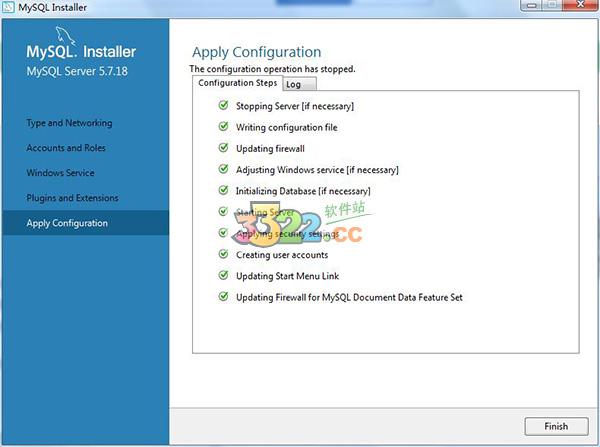Click checkmark for Updating Firewall for MySQL Document
The image size is (600, 447).
click(223, 297)
